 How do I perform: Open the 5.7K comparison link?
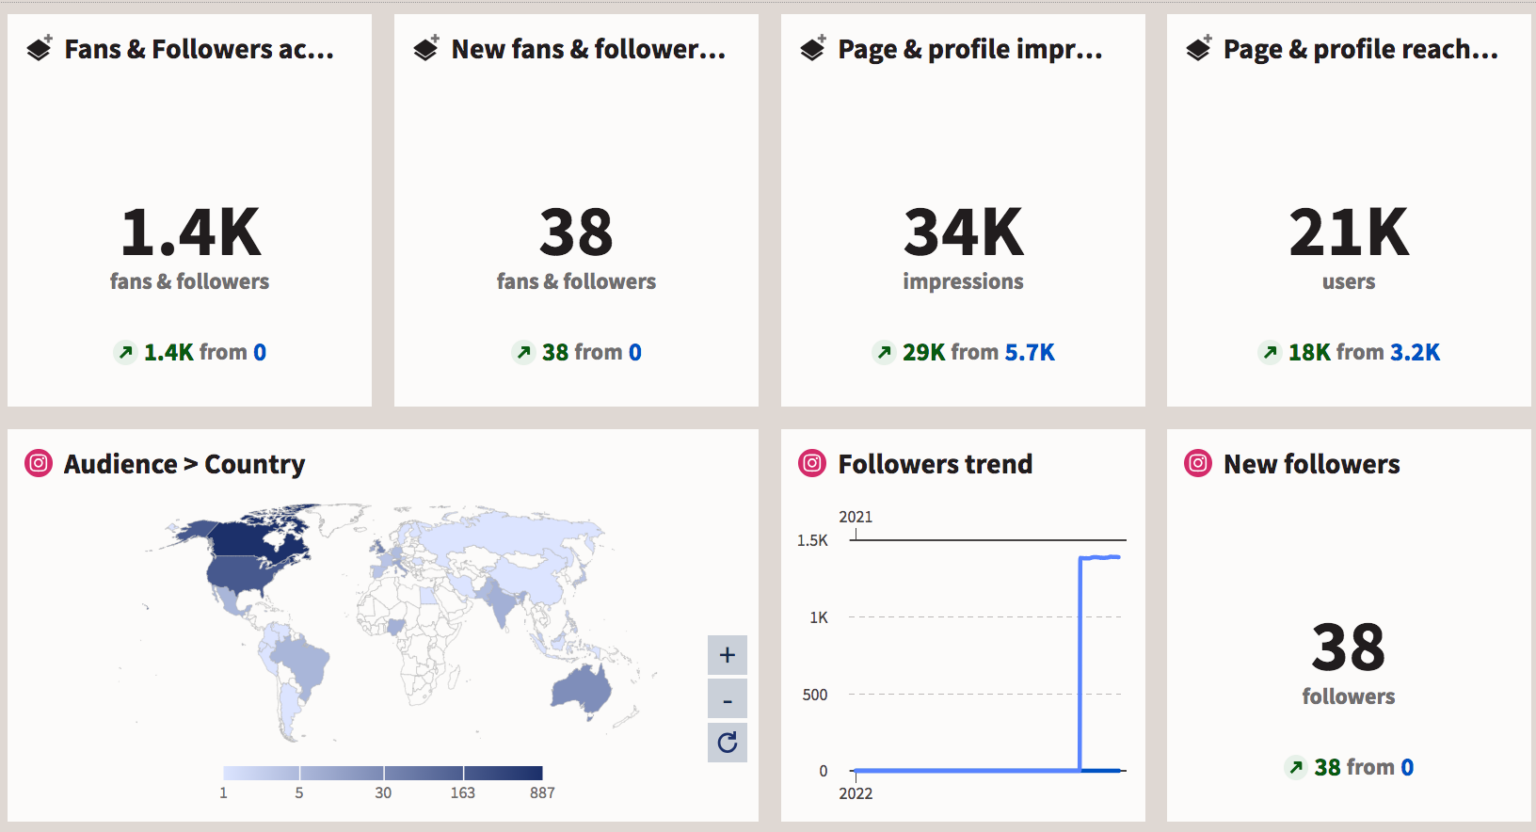click(x=1030, y=352)
